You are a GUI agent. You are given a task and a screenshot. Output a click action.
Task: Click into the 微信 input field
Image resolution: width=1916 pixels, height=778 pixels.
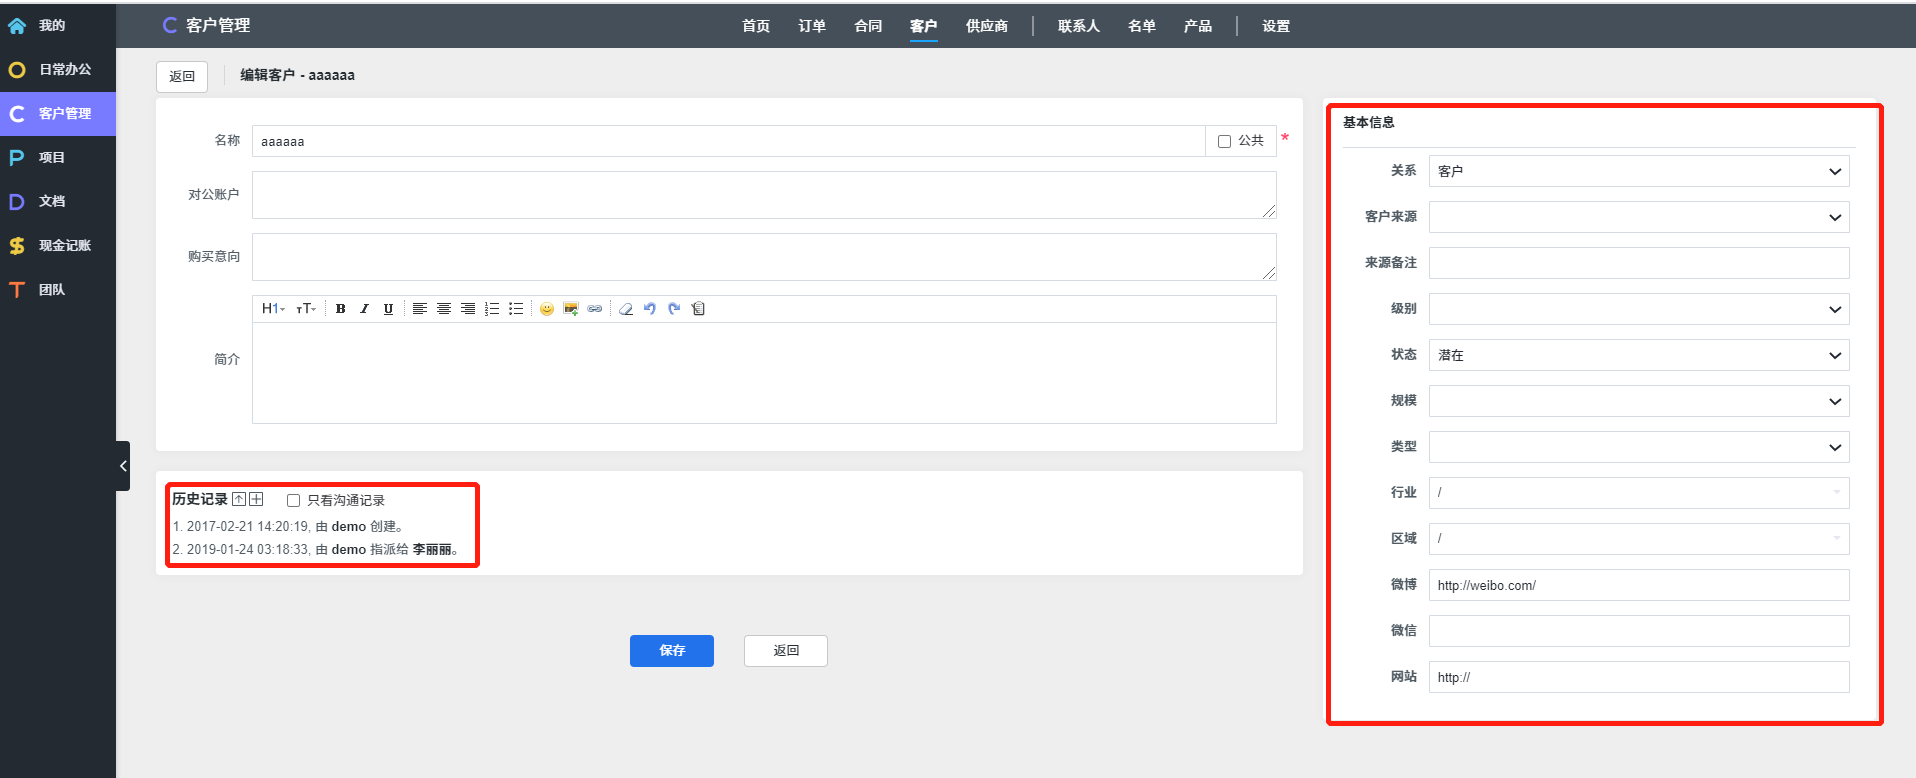[1638, 631]
